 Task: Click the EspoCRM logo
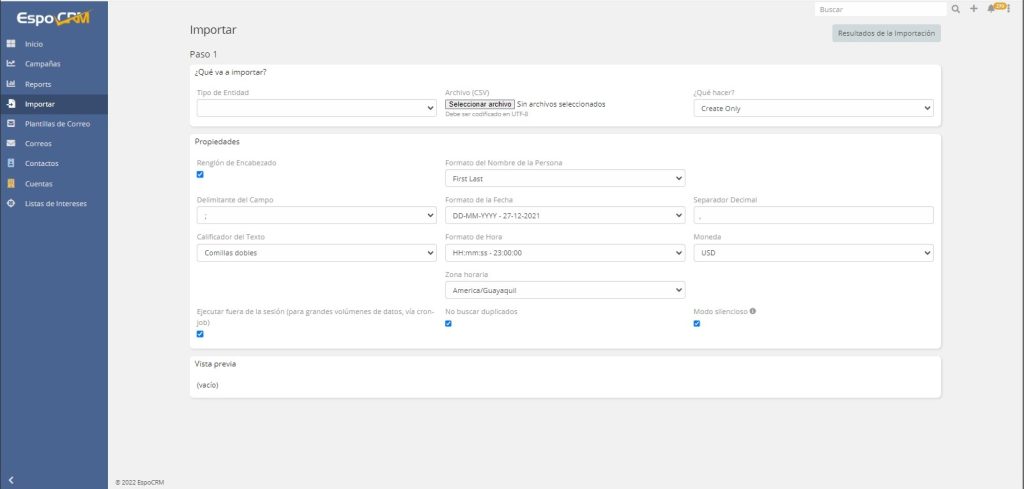(x=53, y=16)
